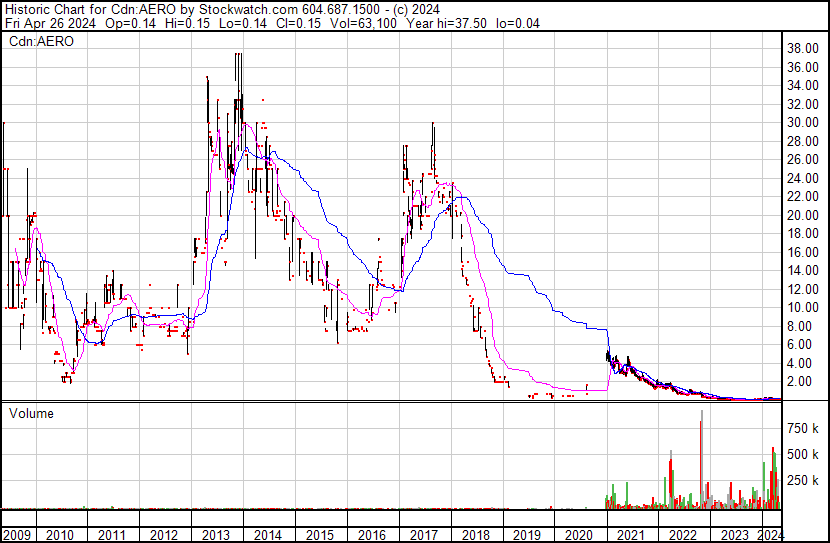Select the 2020 year label
The height and width of the screenshot is (543, 830).
(579, 535)
